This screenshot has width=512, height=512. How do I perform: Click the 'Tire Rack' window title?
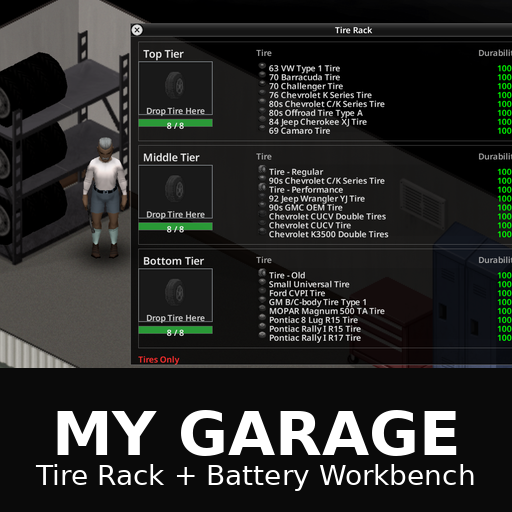pos(353,30)
